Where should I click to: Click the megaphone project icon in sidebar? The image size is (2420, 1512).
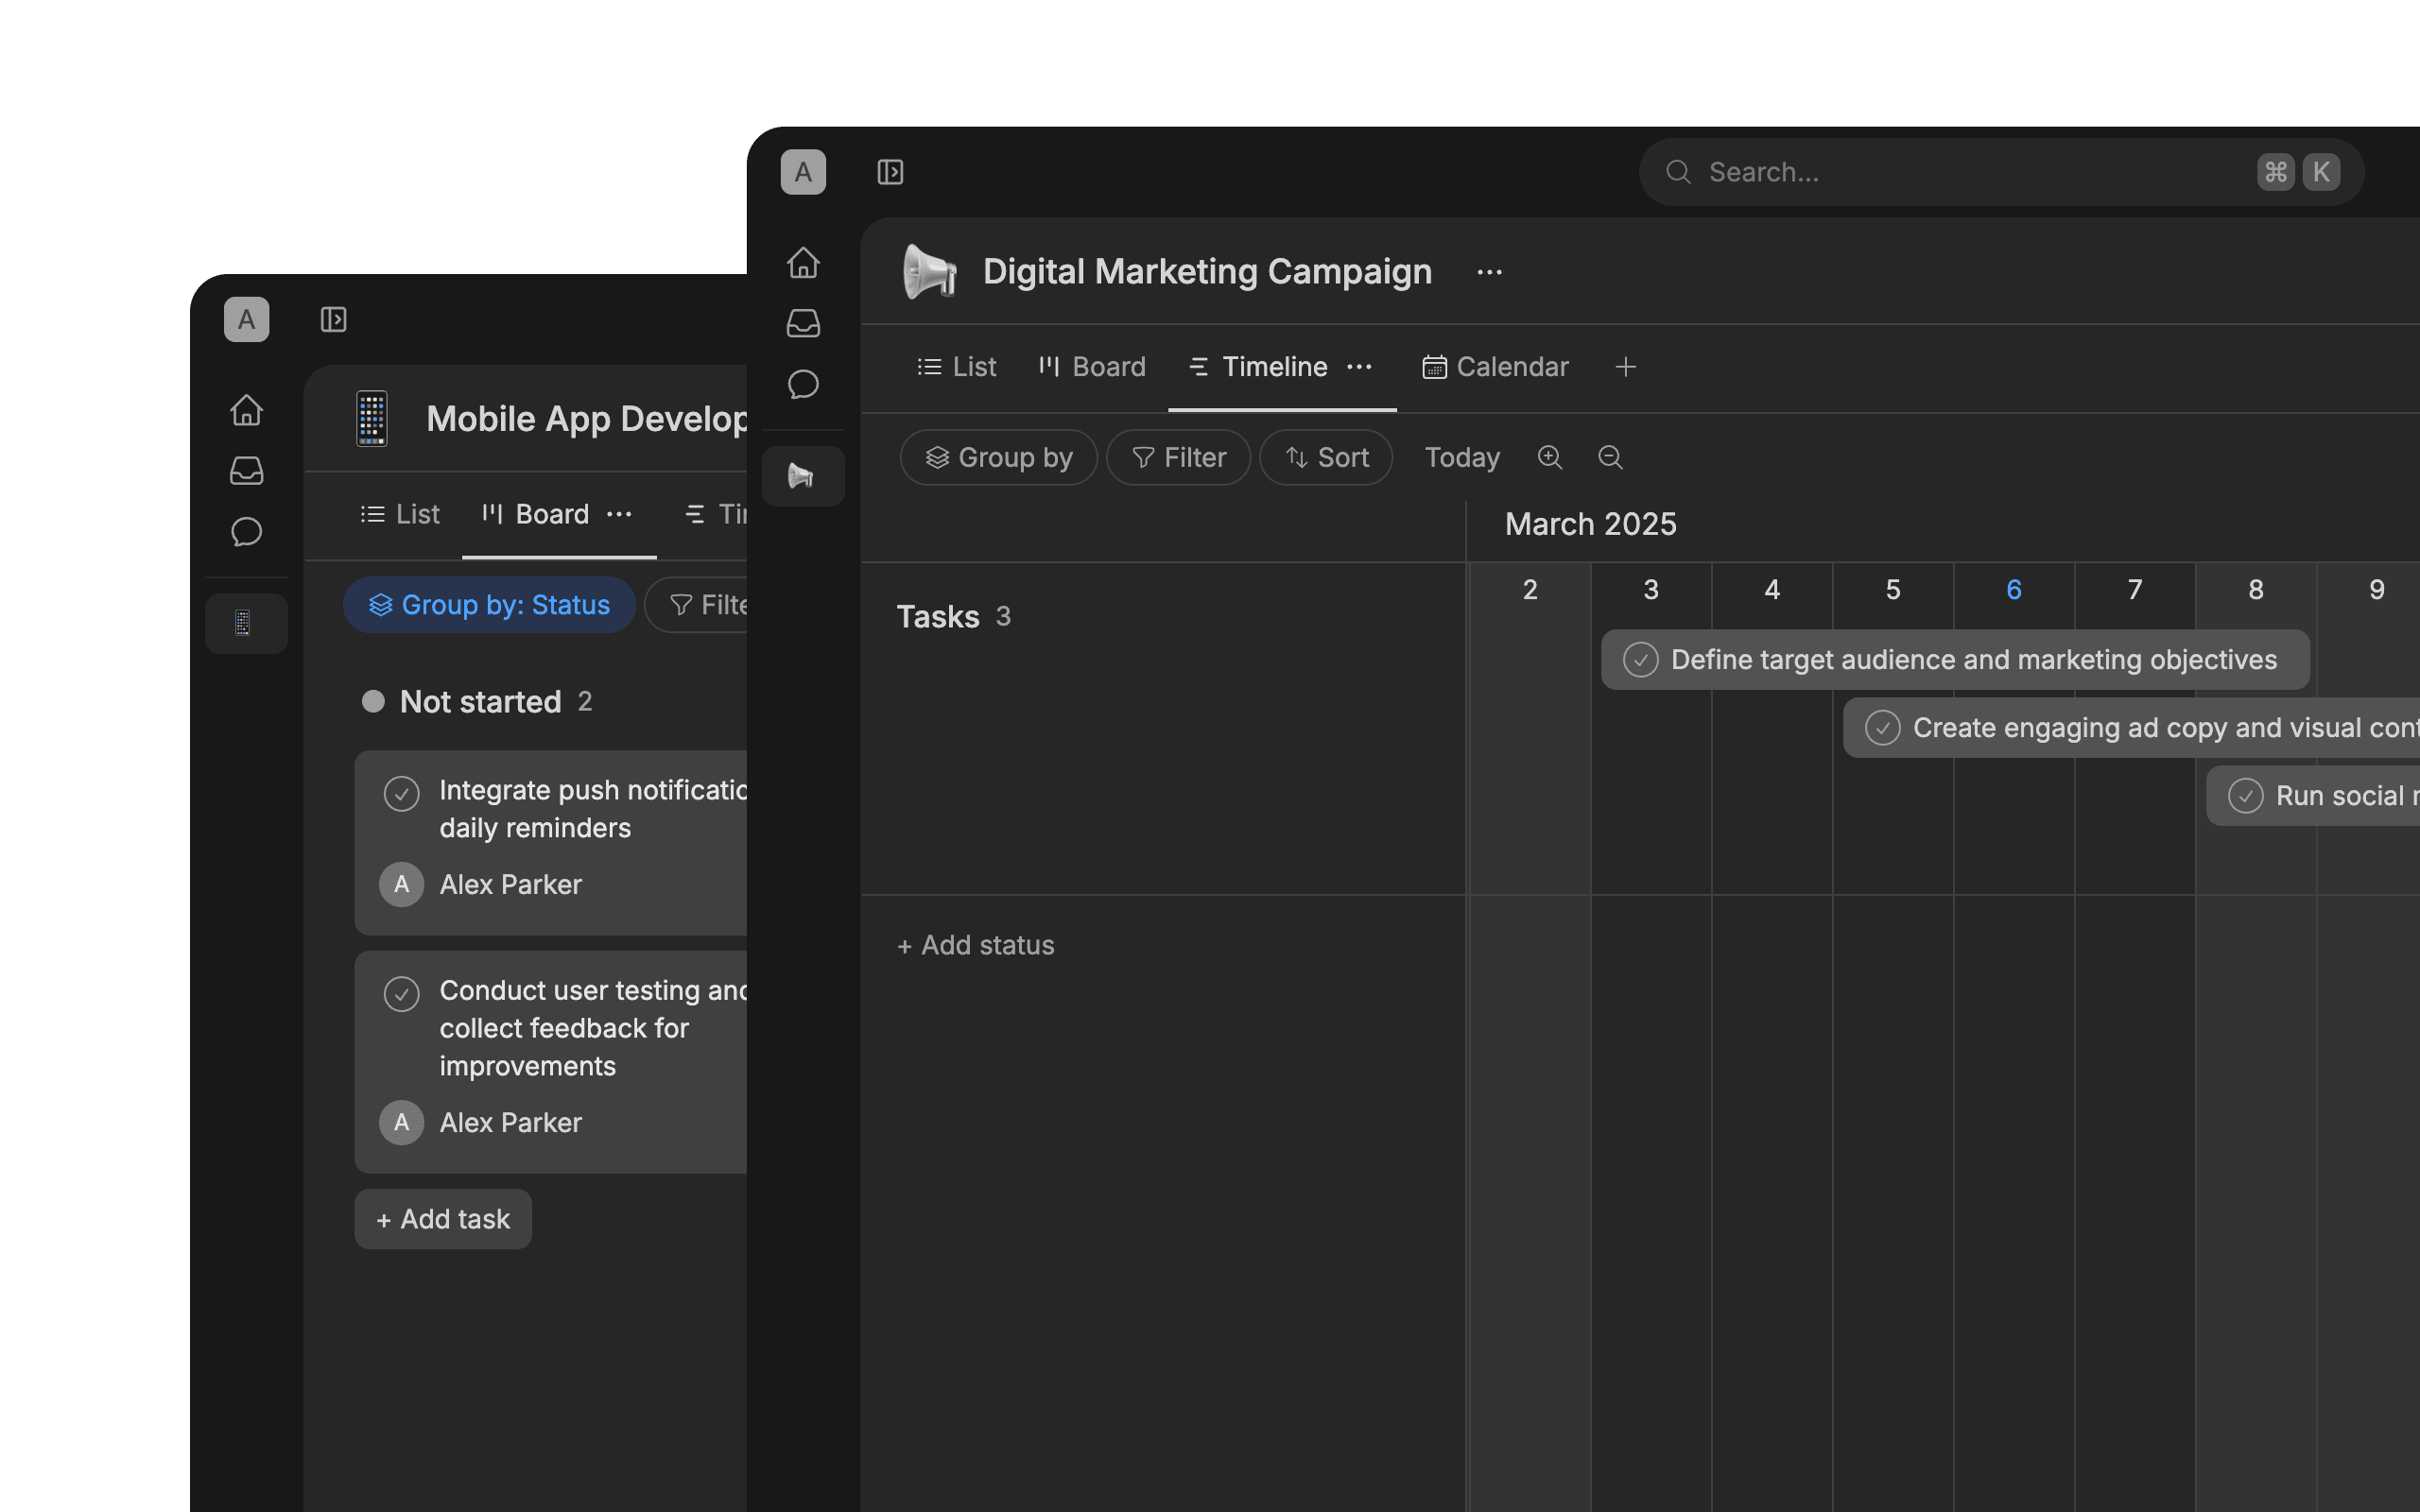(x=802, y=476)
